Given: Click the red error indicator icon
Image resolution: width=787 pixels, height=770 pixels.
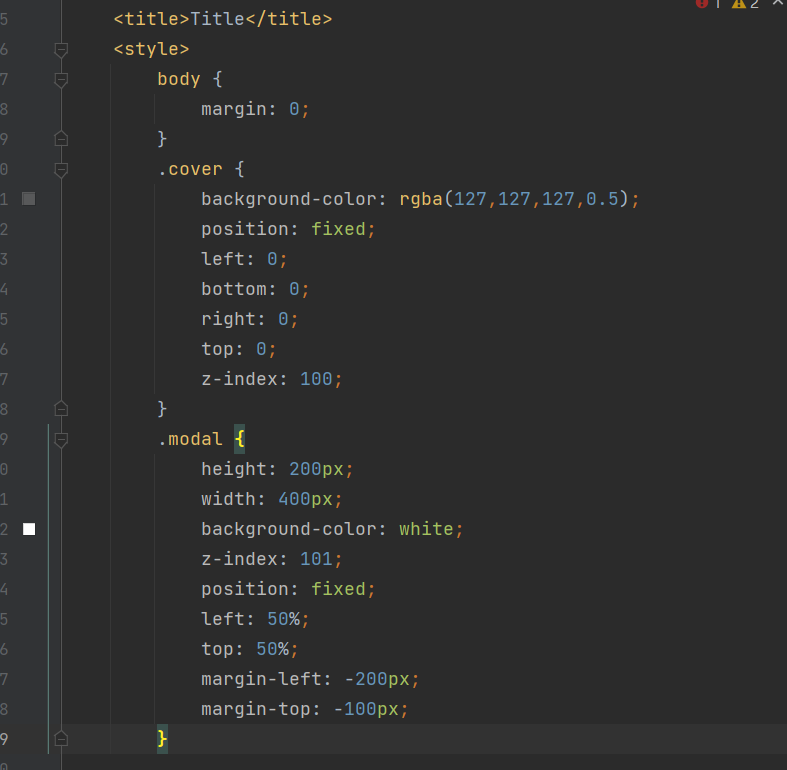Looking at the screenshot, I should click(x=702, y=4).
